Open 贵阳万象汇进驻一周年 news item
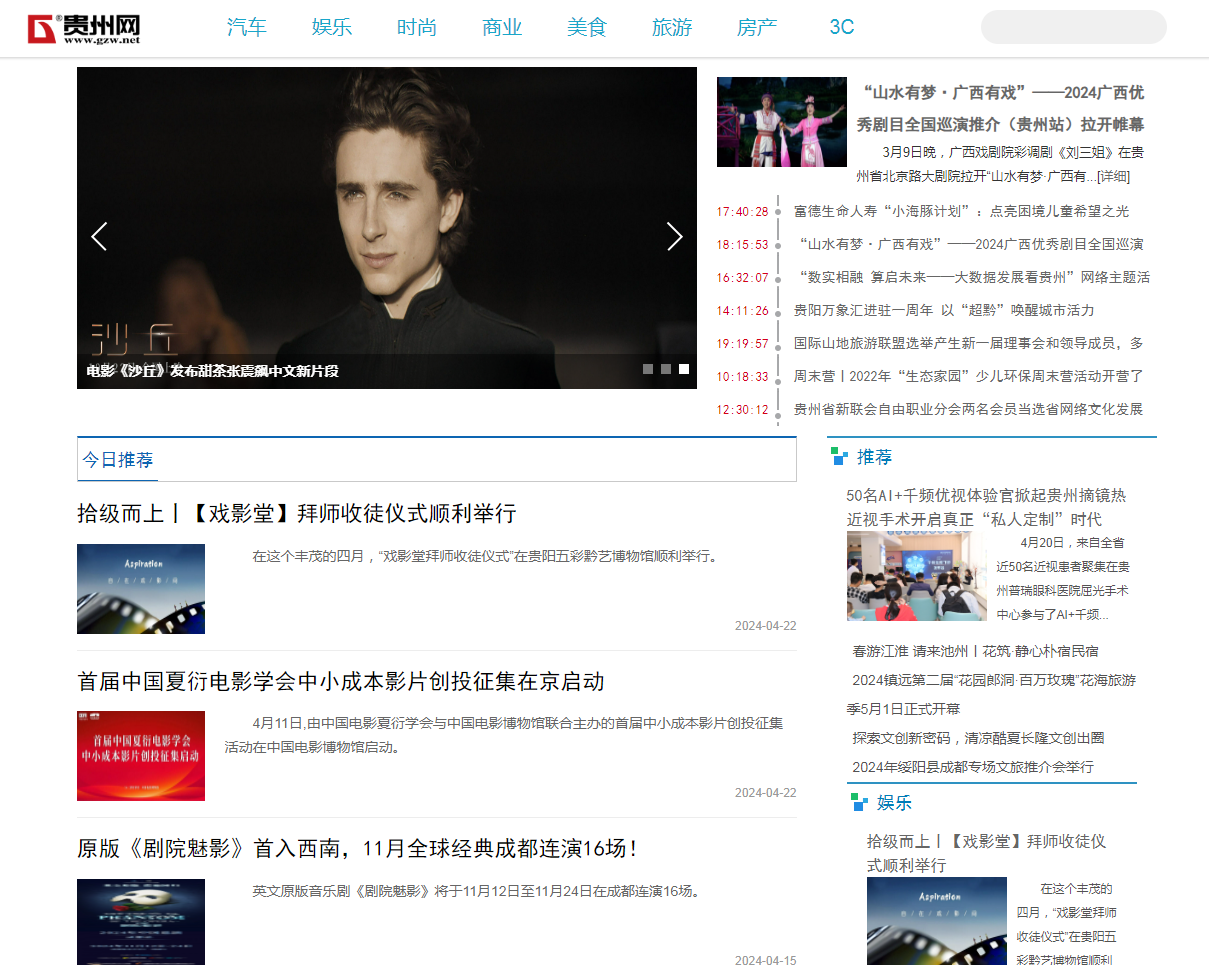Viewport: 1209px width, 965px height. 944,310
